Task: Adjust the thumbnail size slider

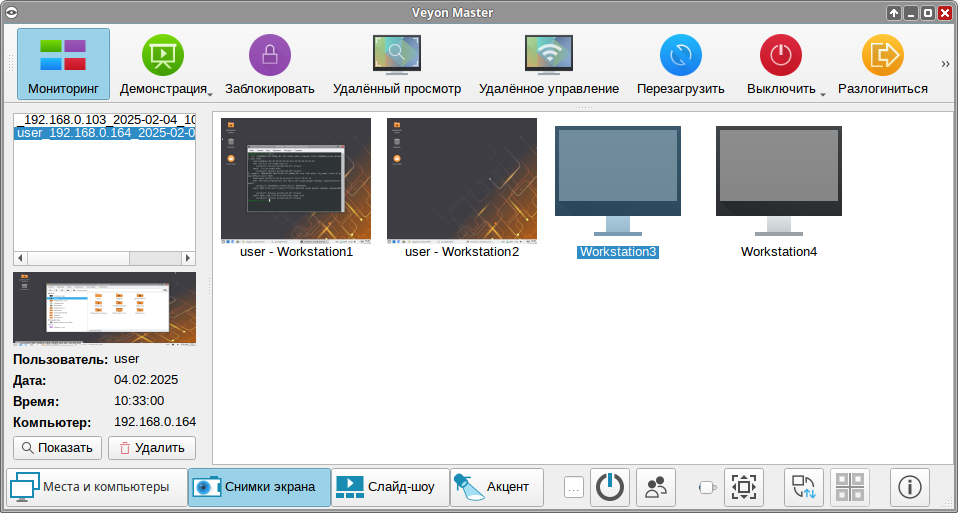Action: (x=707, y=487)
